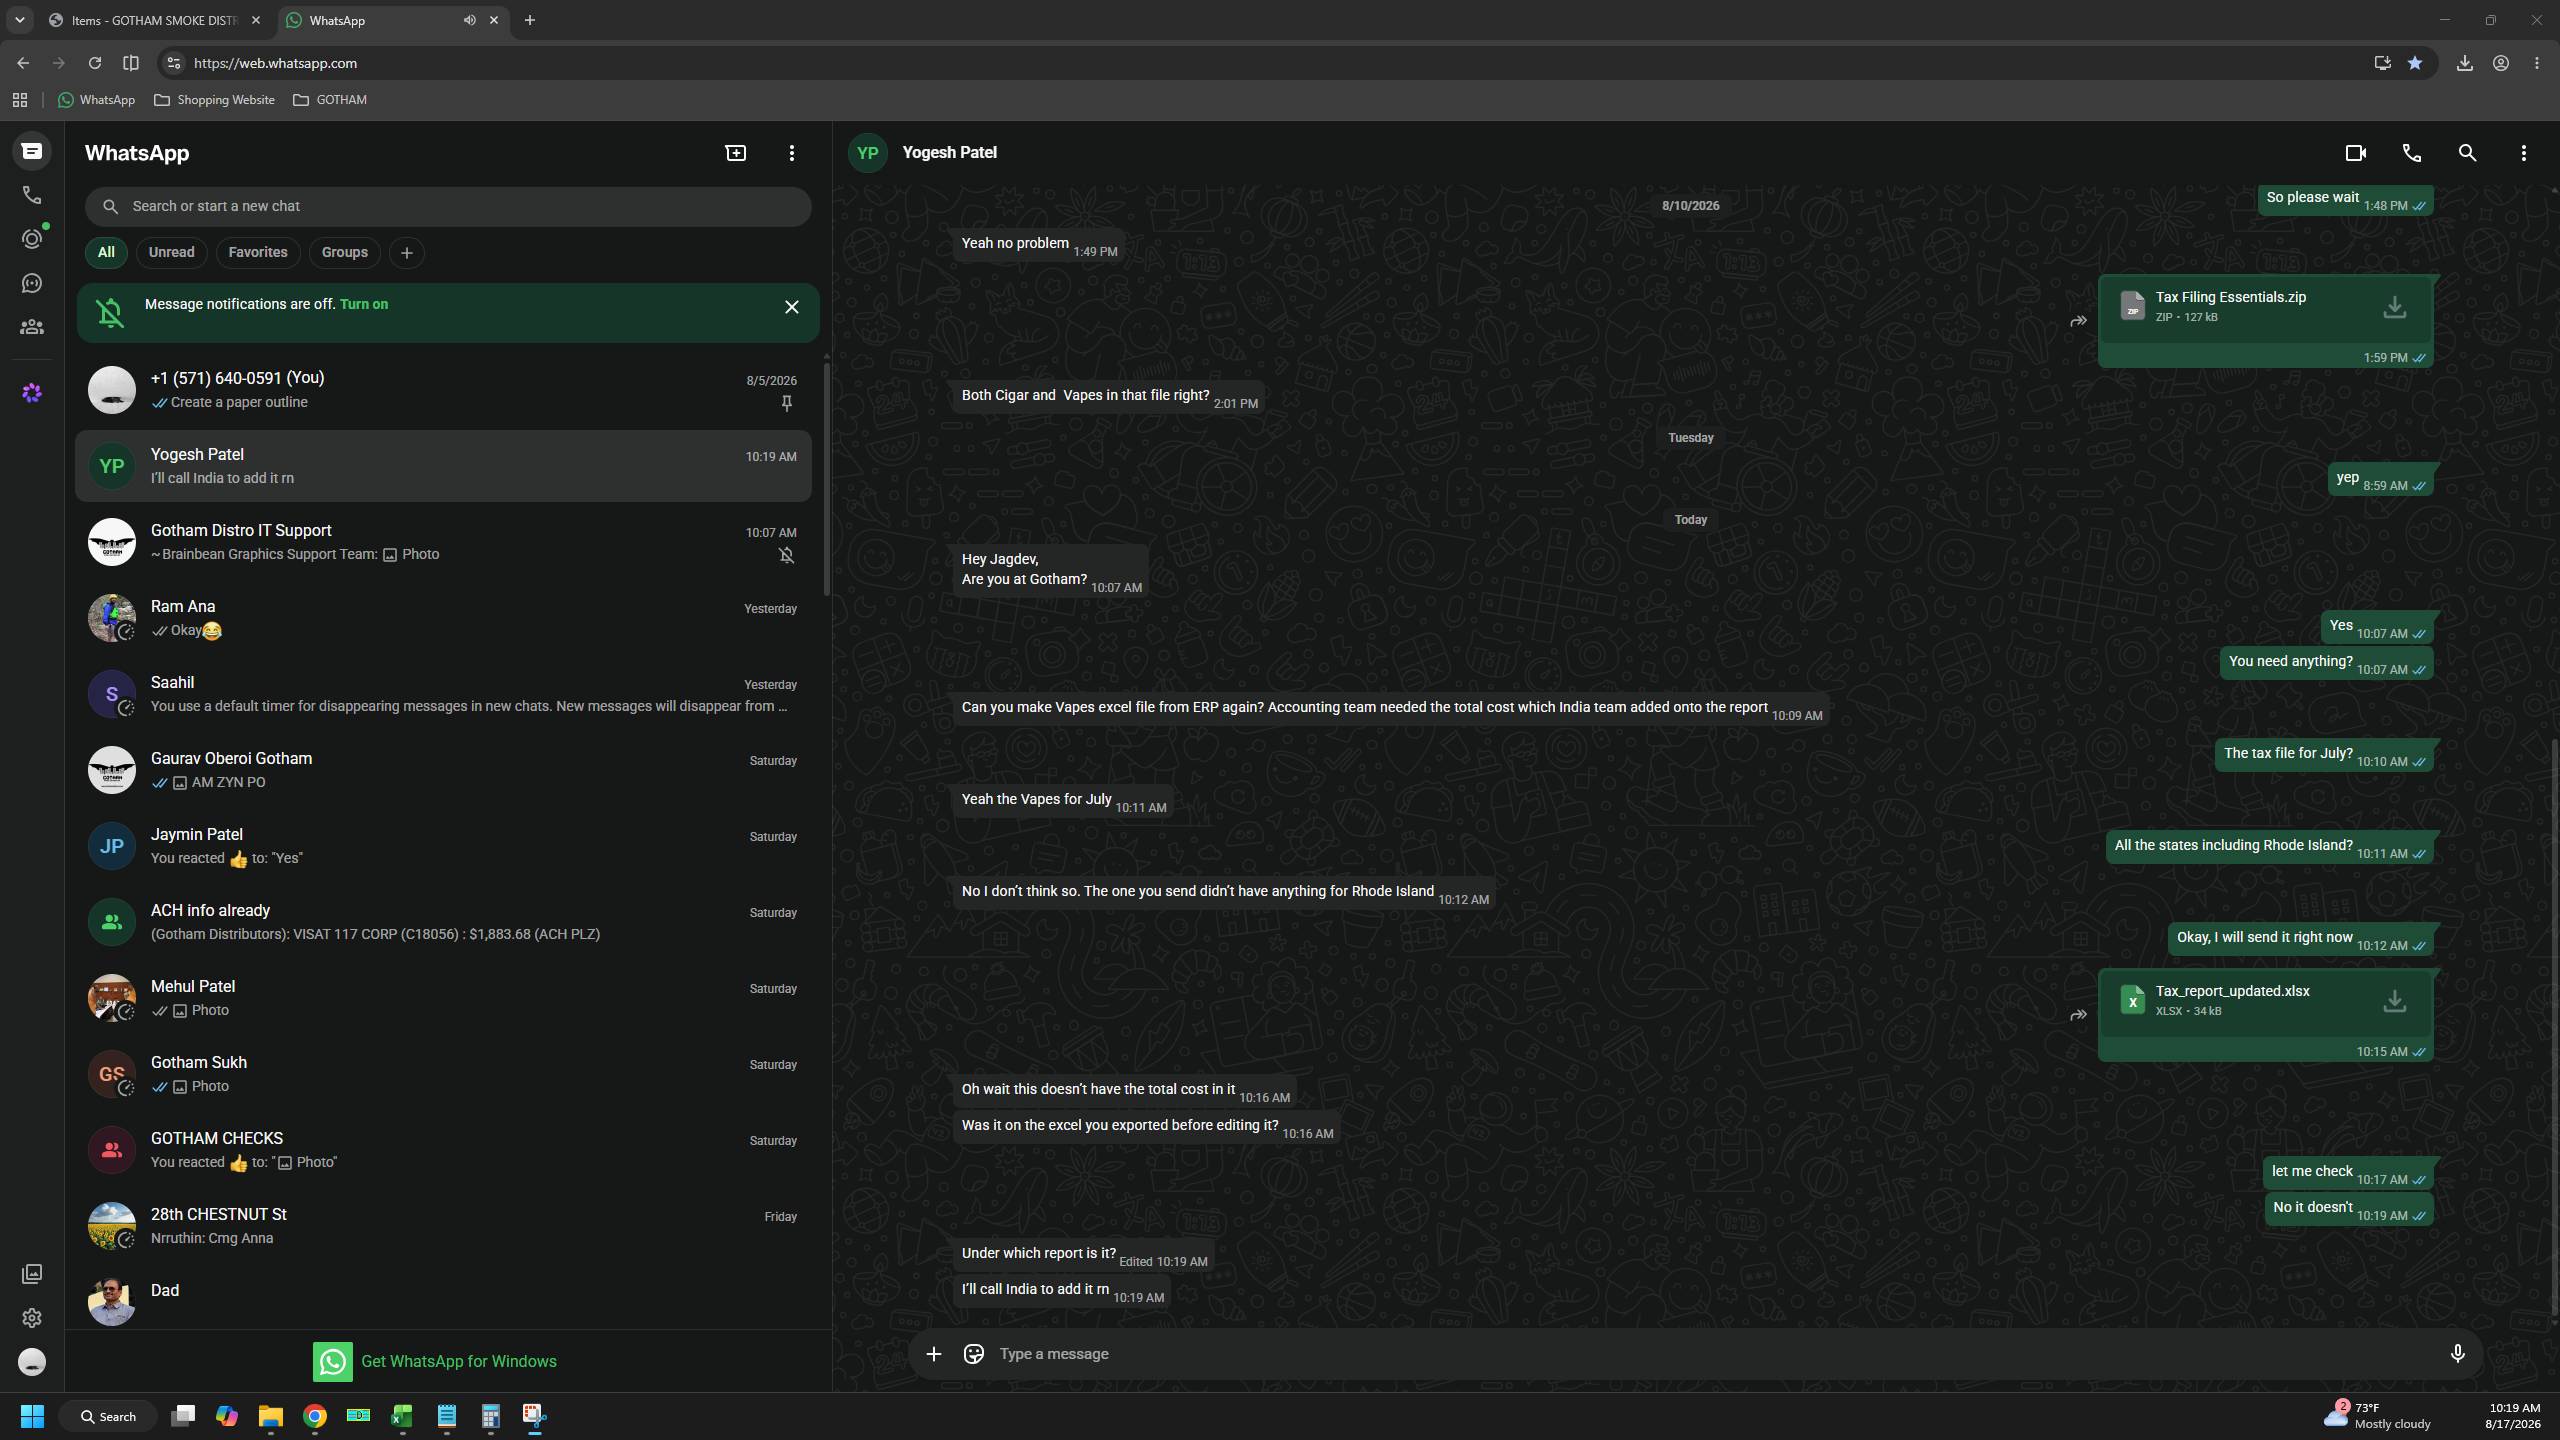The width and height of the screenshot is (2560, 1440).
Task: Turn on message notifications link
Action: tap(364, 304)
